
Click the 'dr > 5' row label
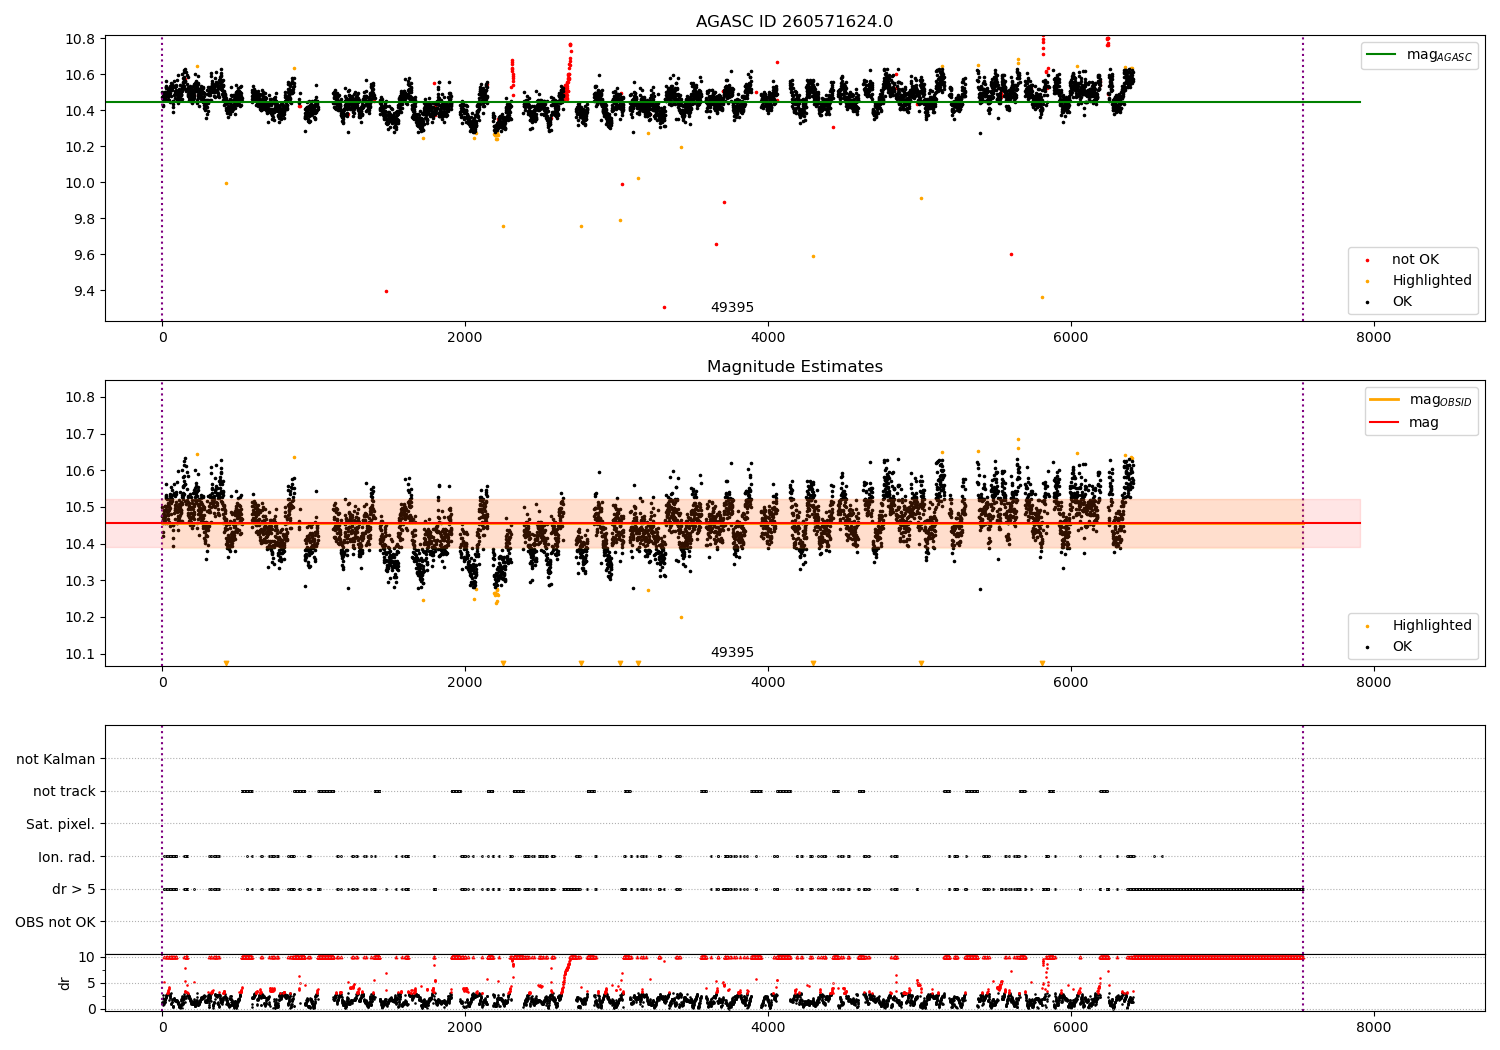pyautogui.click(x=74, y=890)
